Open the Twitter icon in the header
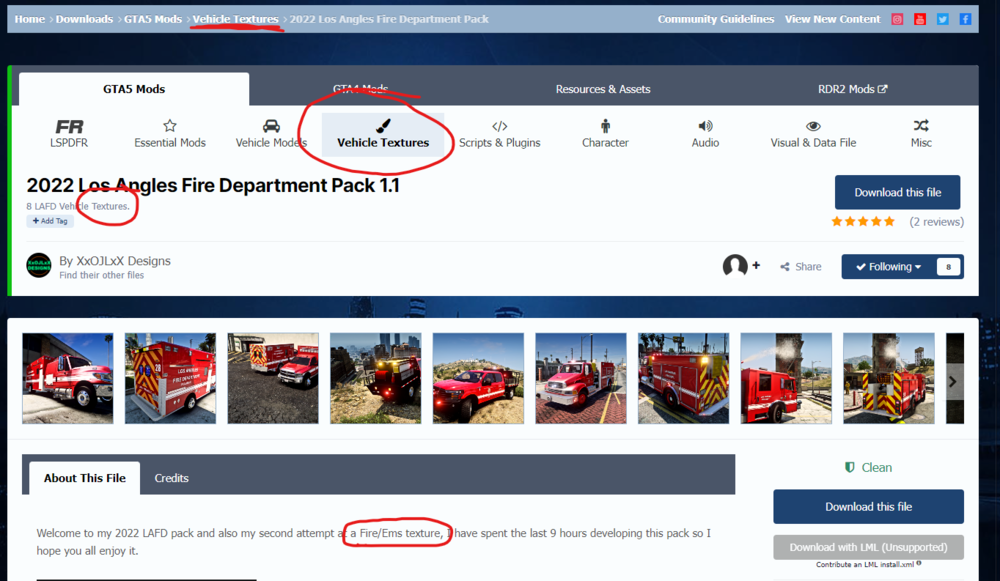Screen dimensions: 1000x581 tap(941, 18)
